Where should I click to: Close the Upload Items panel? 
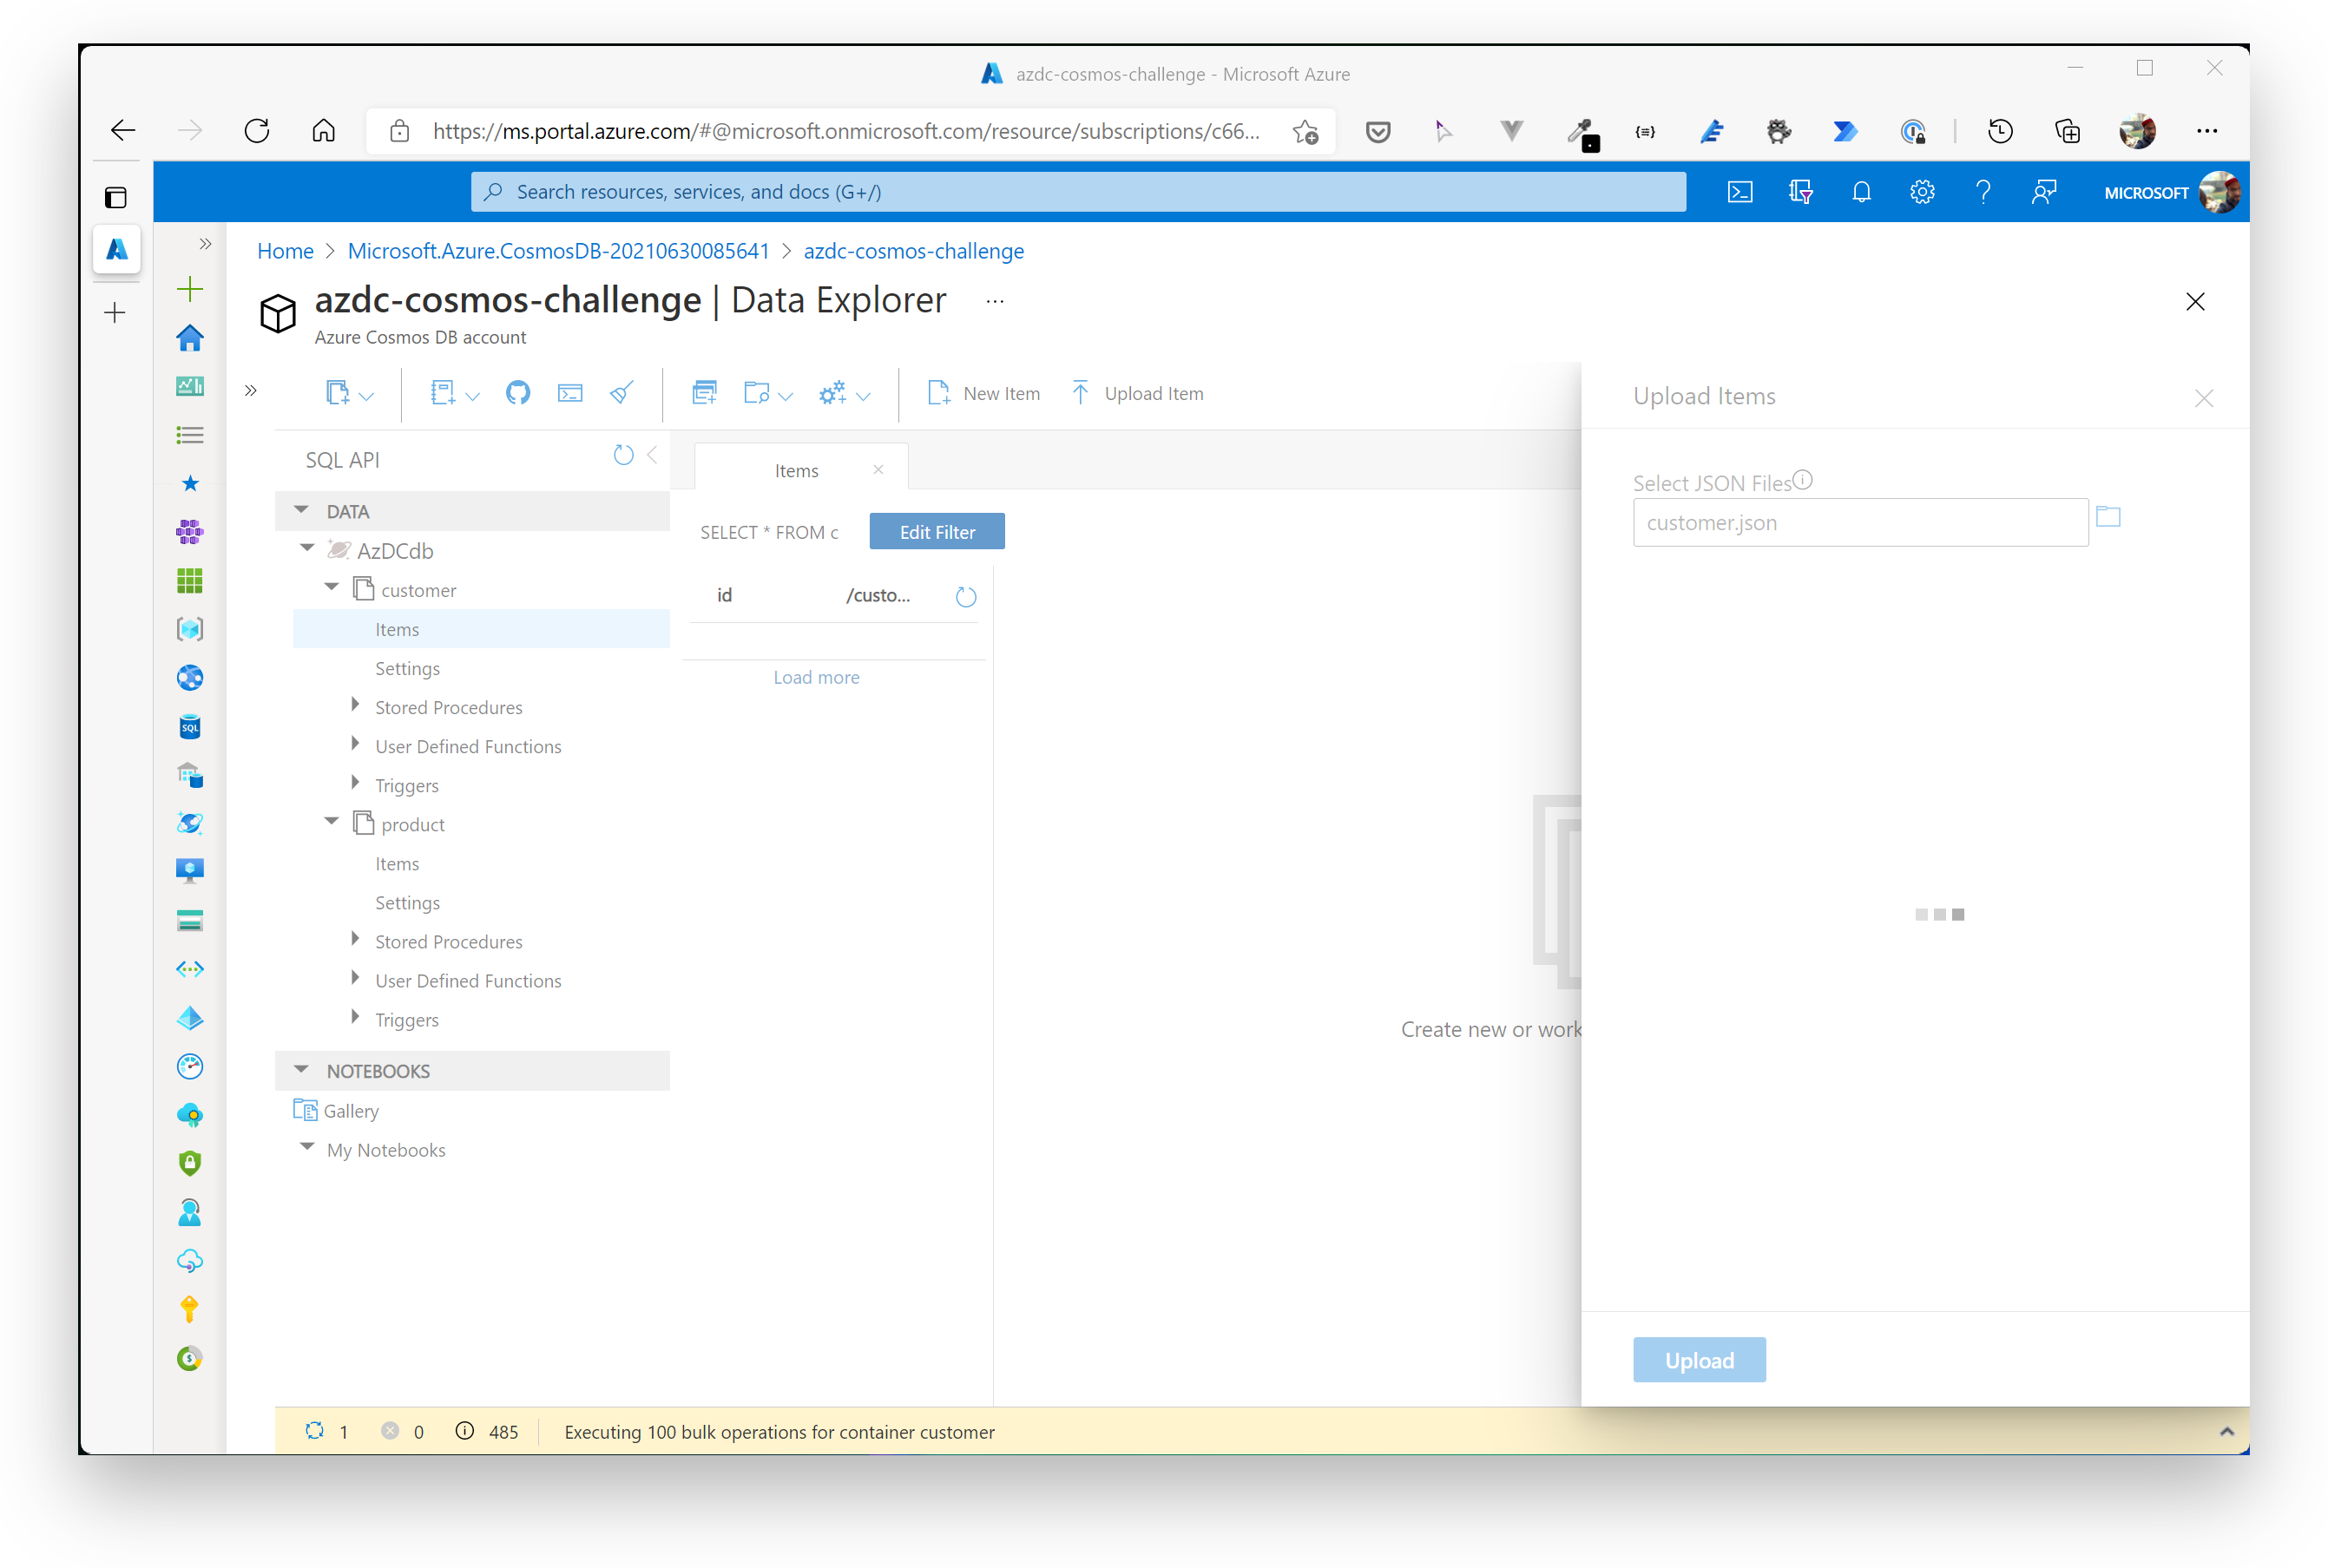click(2204, 398)
